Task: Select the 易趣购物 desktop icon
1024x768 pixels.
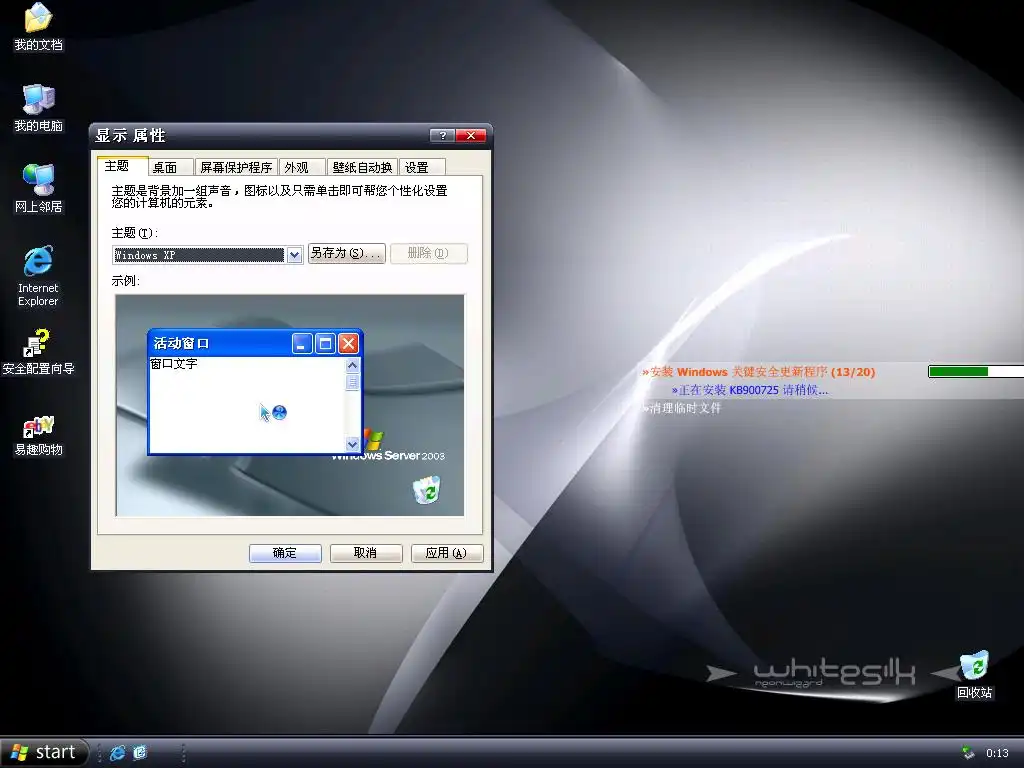Action: coord(39,435)
